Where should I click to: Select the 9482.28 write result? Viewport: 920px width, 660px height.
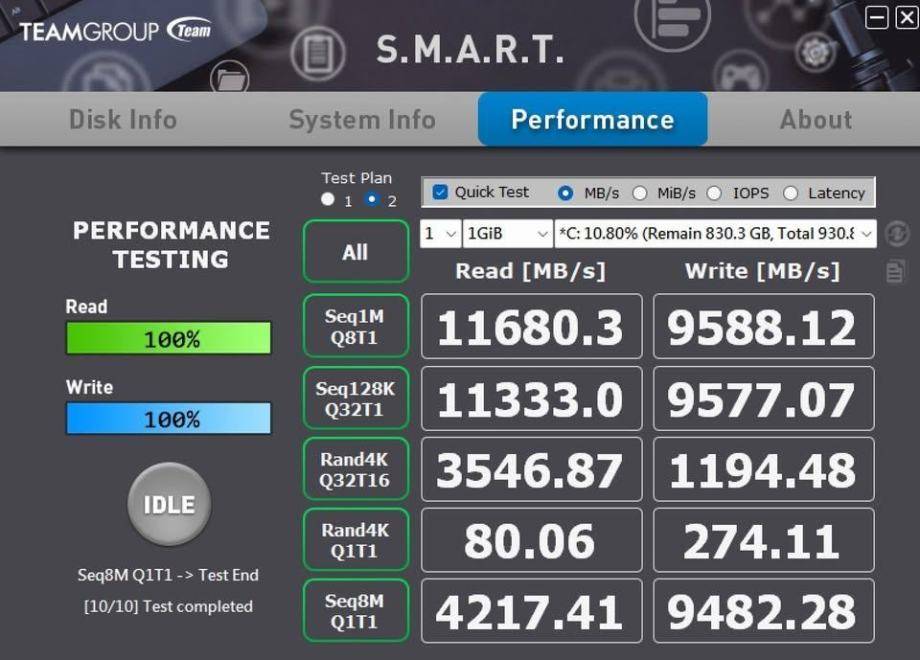click(x=763, y=611)
